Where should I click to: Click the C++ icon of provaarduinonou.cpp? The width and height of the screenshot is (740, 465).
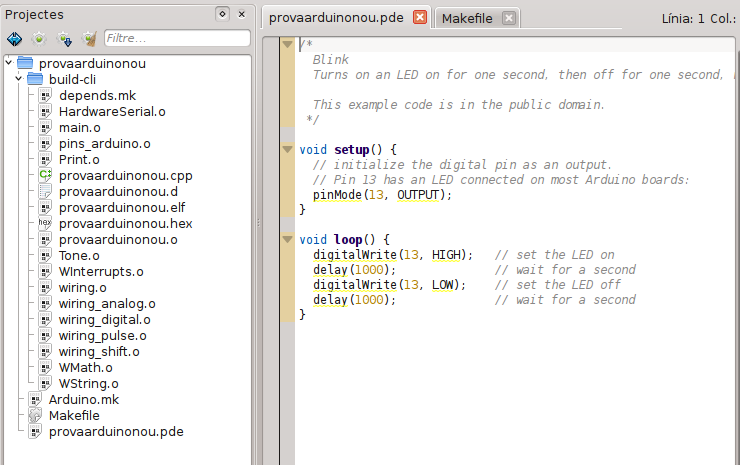45,175
